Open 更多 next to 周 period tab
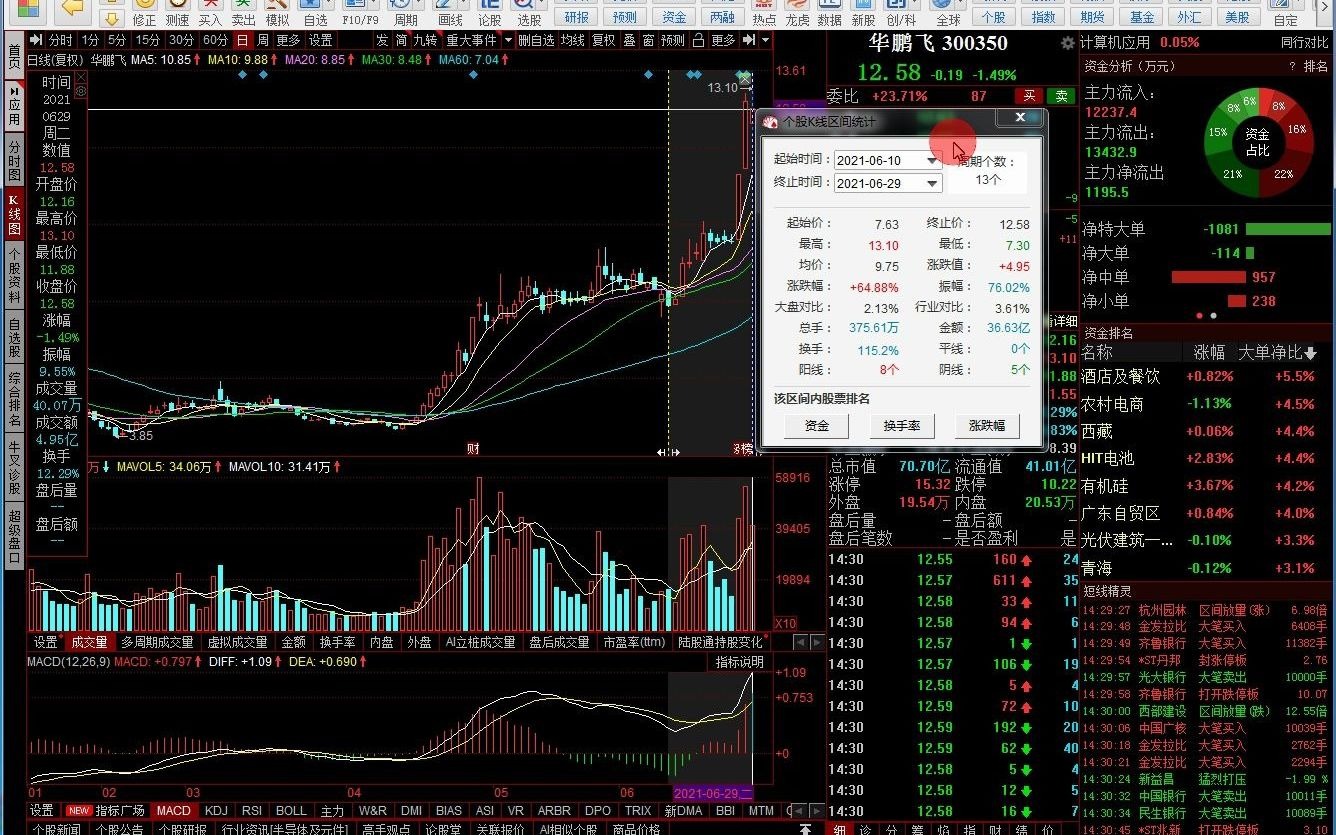This screenshot has width=1336, height=835. [288, 40]
